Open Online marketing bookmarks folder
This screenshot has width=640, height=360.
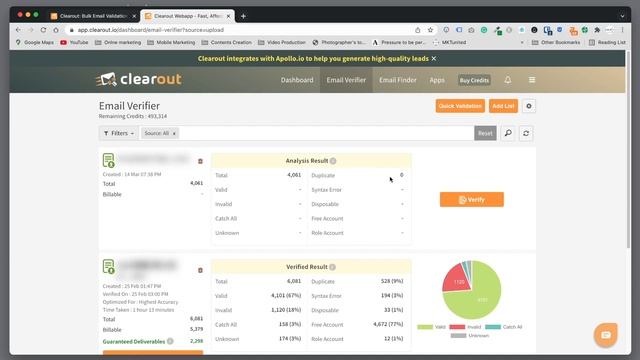[118, 42]
